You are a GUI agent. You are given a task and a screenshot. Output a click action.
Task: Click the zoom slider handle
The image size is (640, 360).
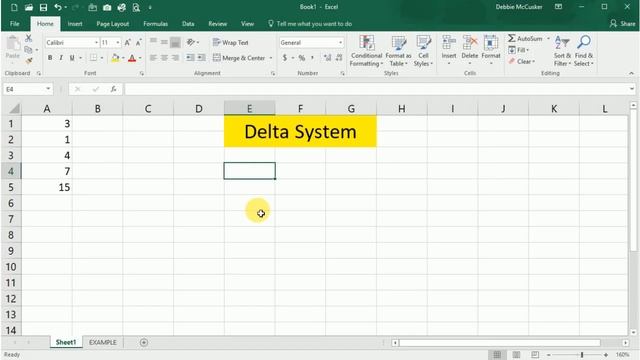tap(582, 355)
